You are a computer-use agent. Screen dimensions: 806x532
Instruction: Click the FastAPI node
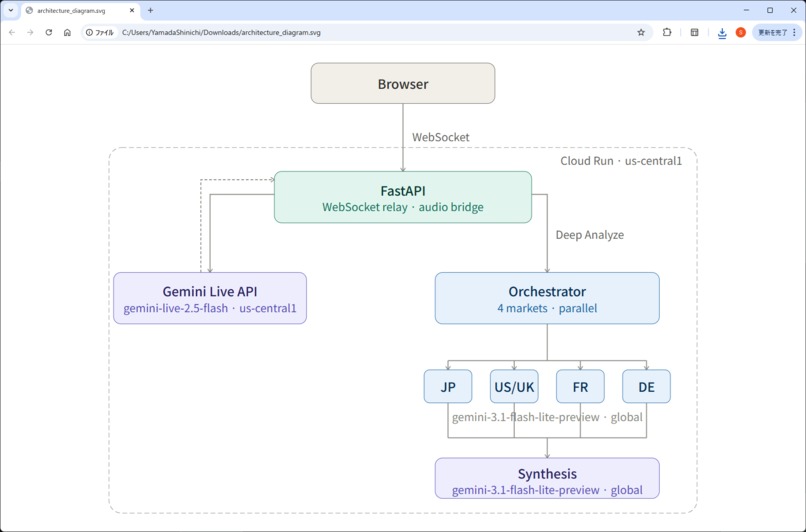tap(403, 197)
